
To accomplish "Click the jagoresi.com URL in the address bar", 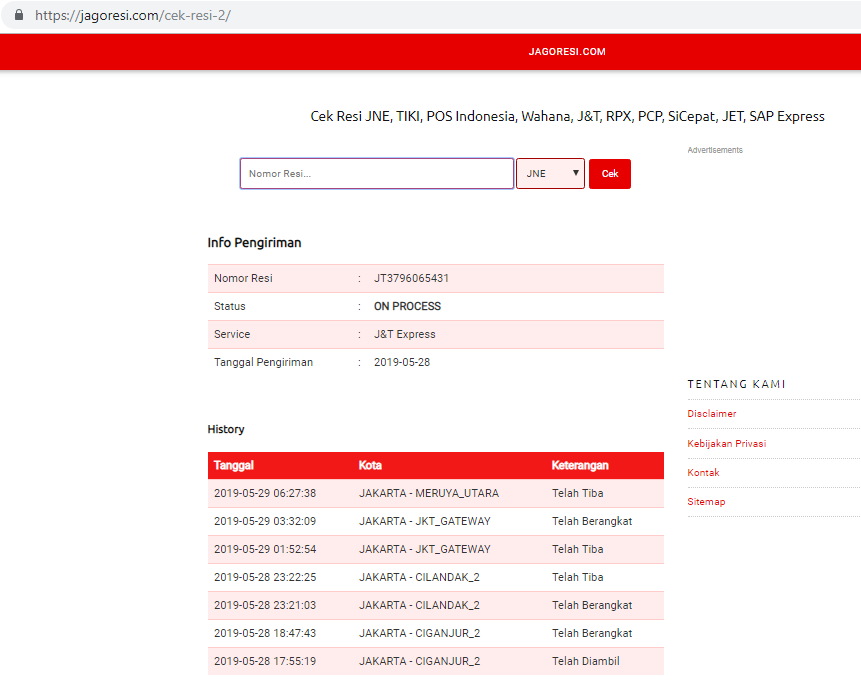I will tap(133, 15).
